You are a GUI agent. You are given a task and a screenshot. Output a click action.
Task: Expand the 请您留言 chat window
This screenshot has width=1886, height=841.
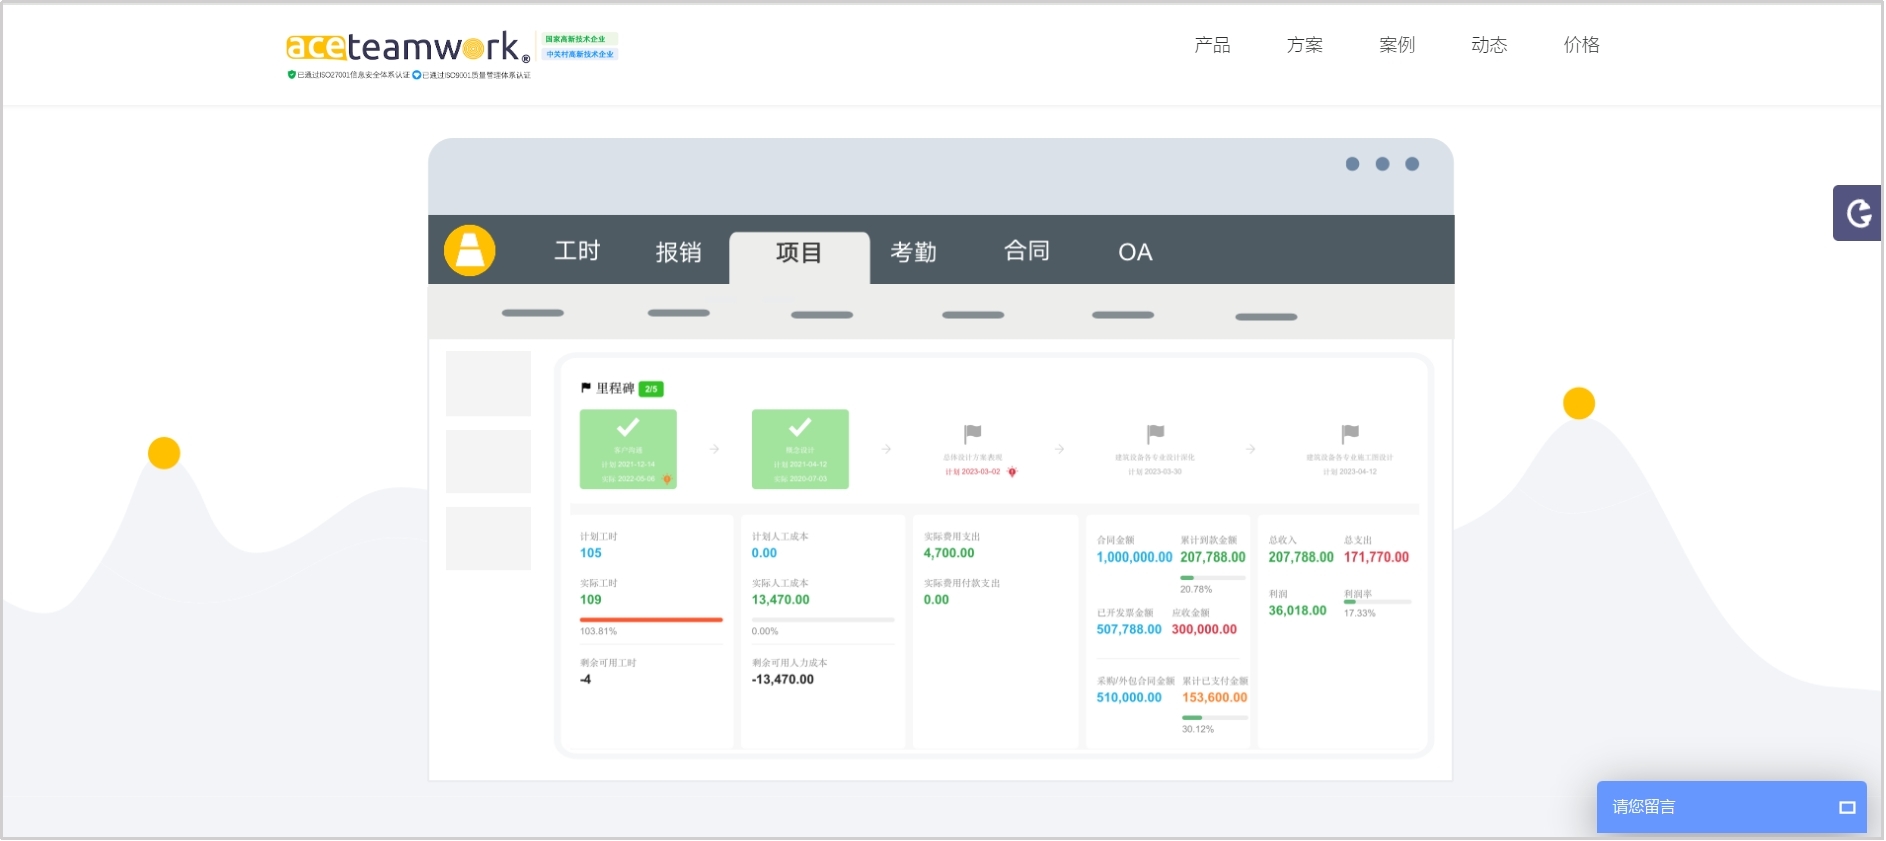point(1846,807)
